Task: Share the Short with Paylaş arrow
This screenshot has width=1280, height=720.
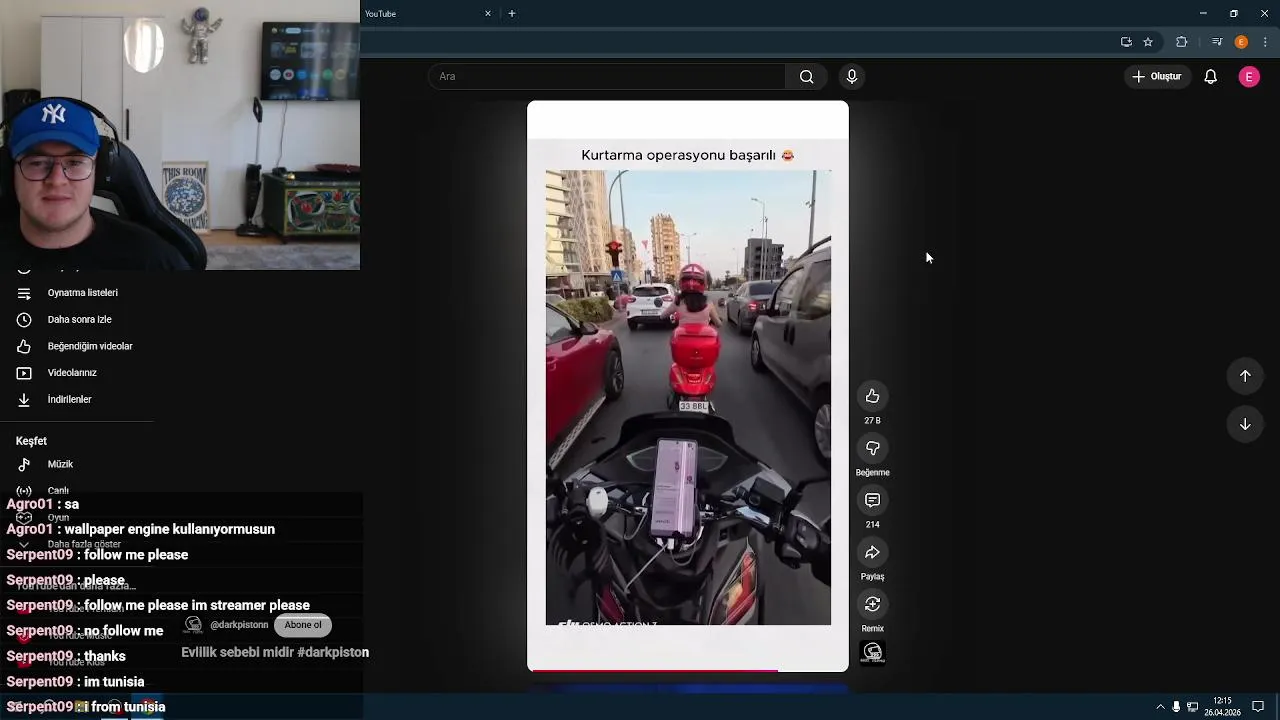Action: click(872, 552)
